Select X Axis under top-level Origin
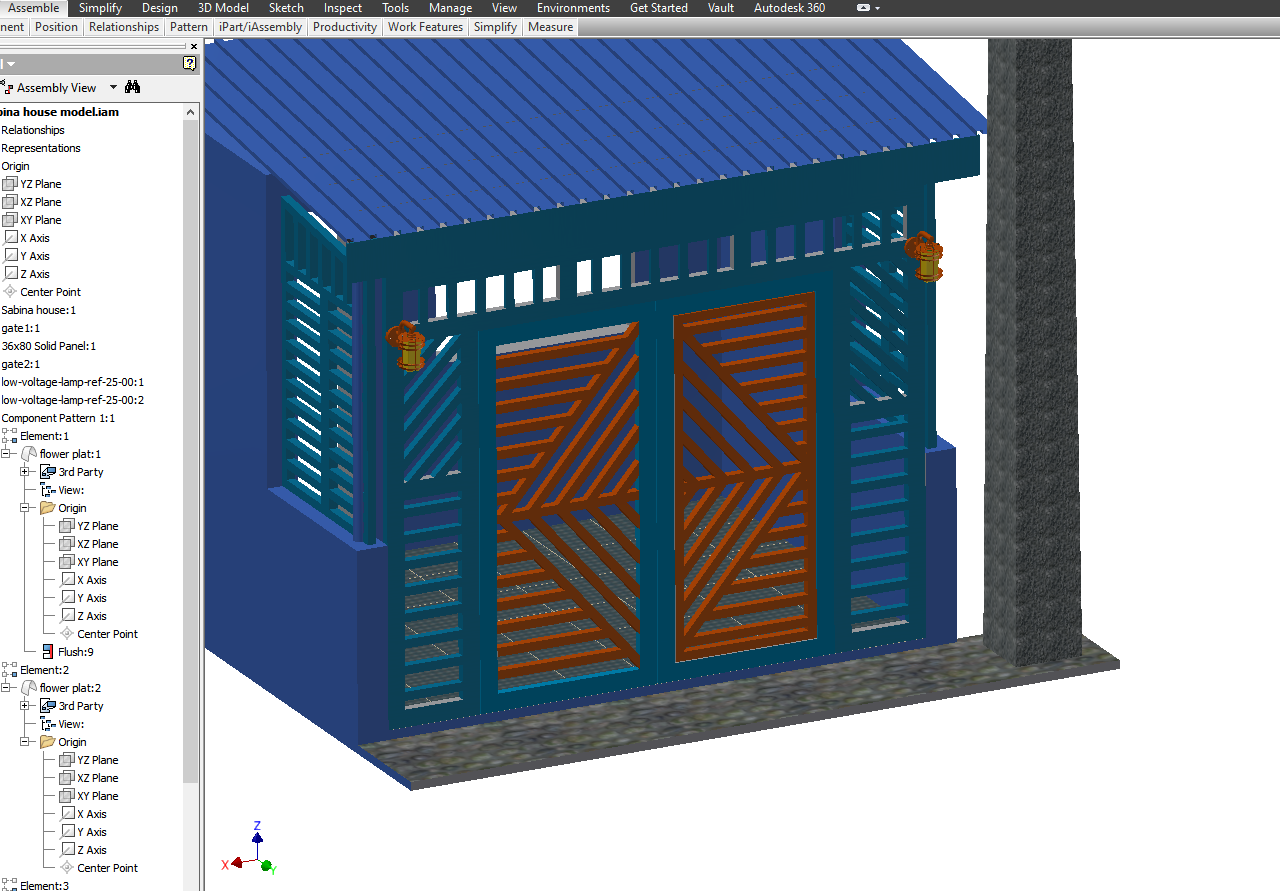The image size is (1280, 891). point(27,238)
